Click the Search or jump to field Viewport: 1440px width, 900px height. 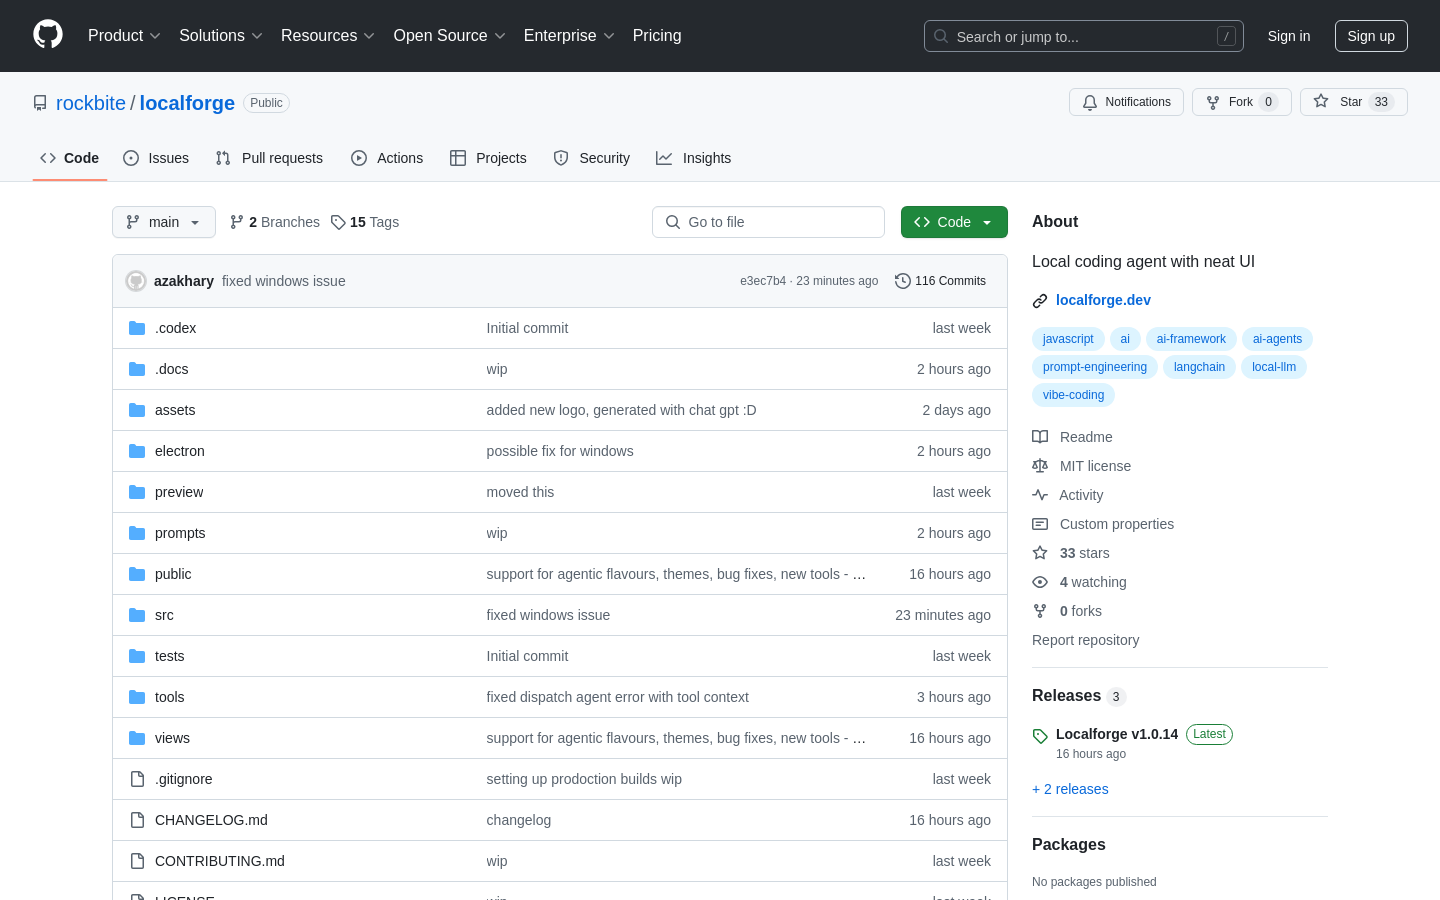pos(1084,36)
